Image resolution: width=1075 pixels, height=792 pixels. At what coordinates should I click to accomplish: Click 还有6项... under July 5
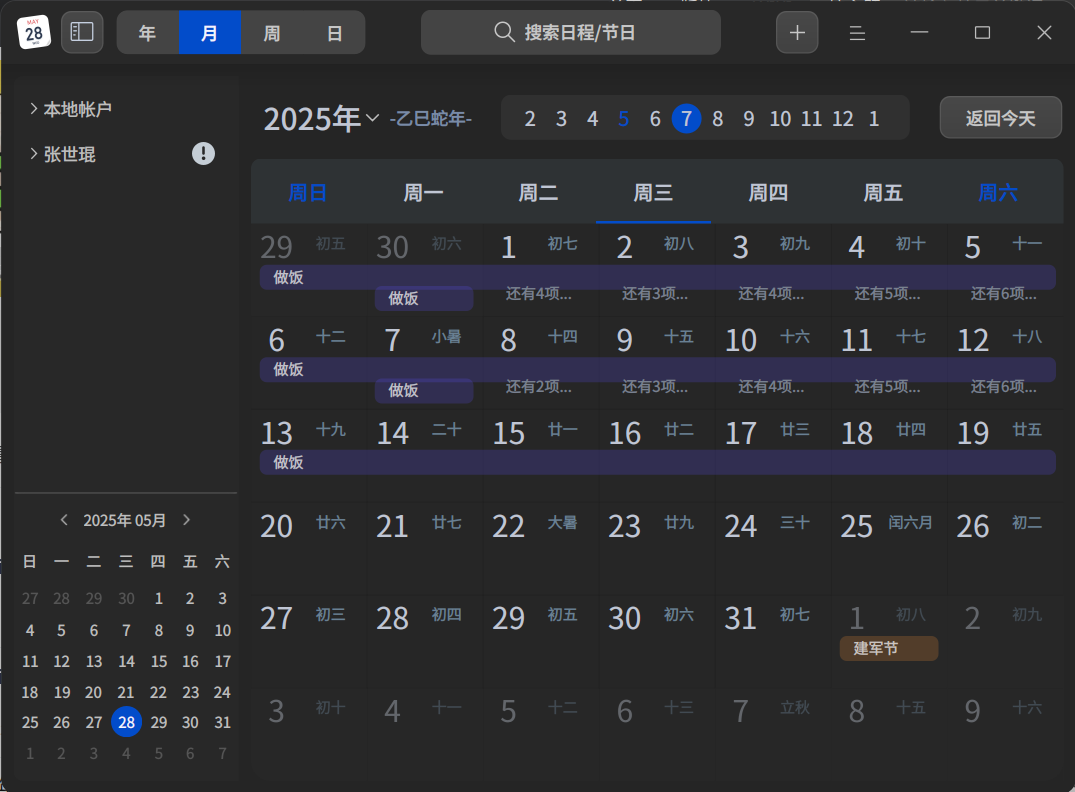coord(1004,294)
